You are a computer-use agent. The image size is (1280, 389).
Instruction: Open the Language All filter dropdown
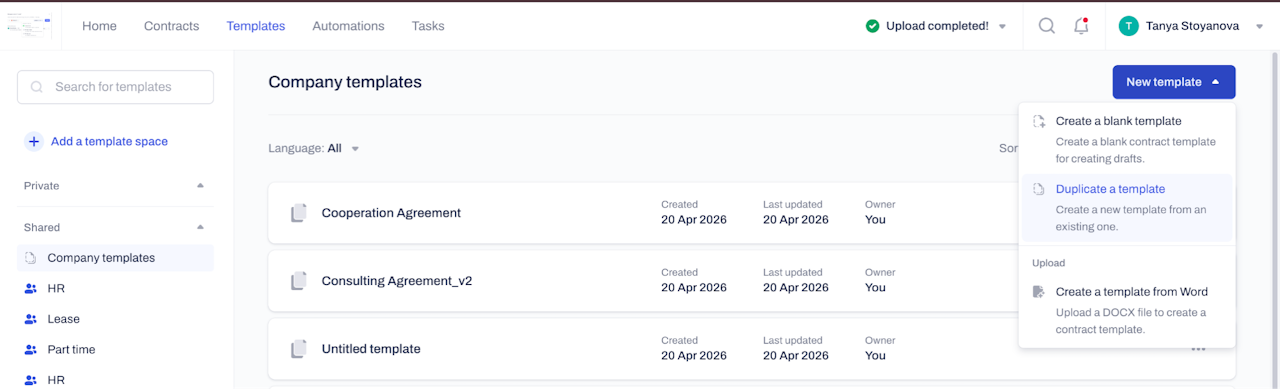[314, 148]
